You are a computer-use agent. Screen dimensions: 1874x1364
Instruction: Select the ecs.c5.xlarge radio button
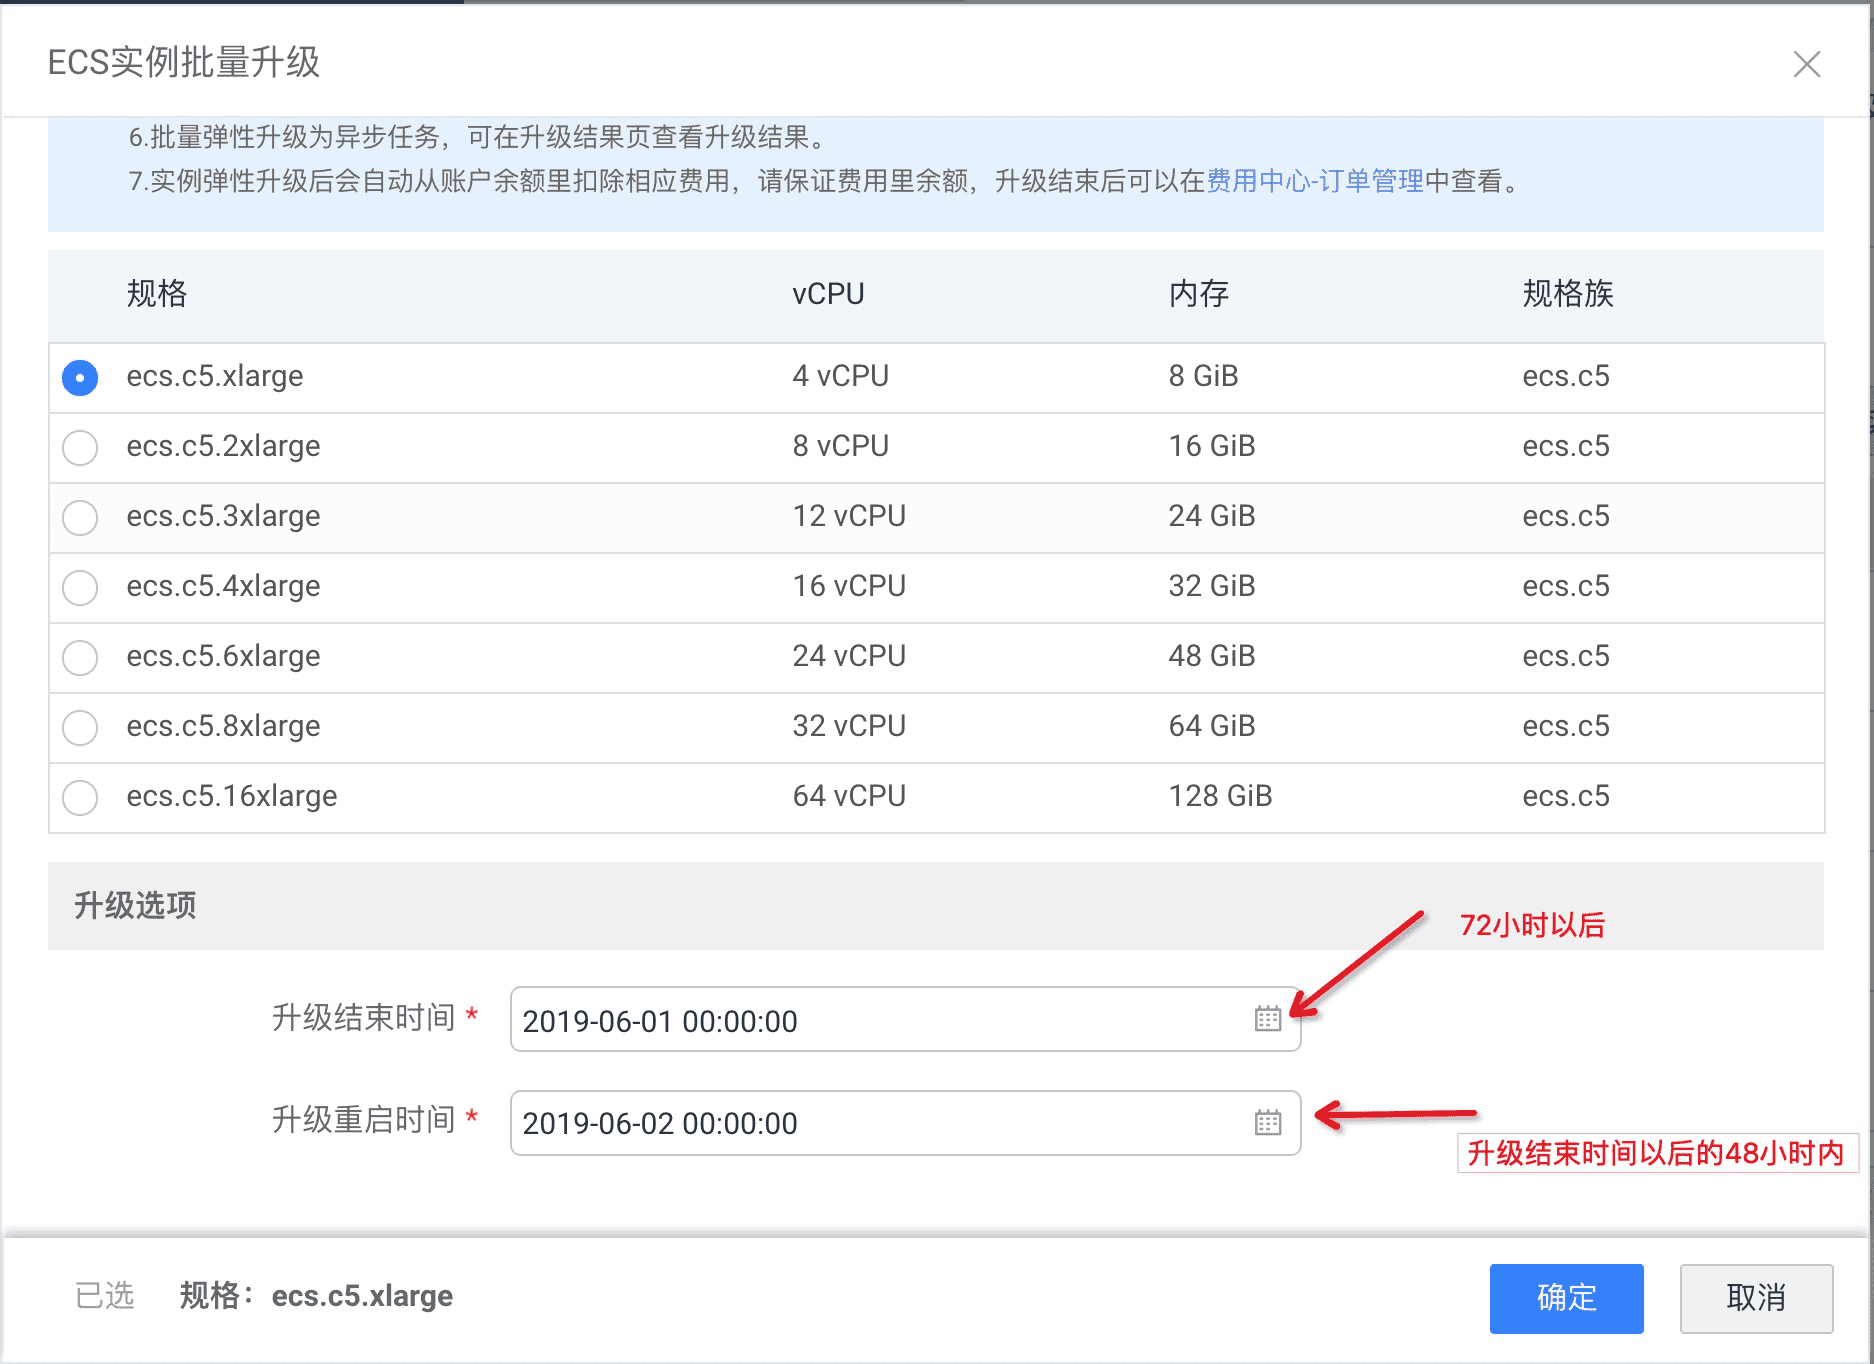80,378
